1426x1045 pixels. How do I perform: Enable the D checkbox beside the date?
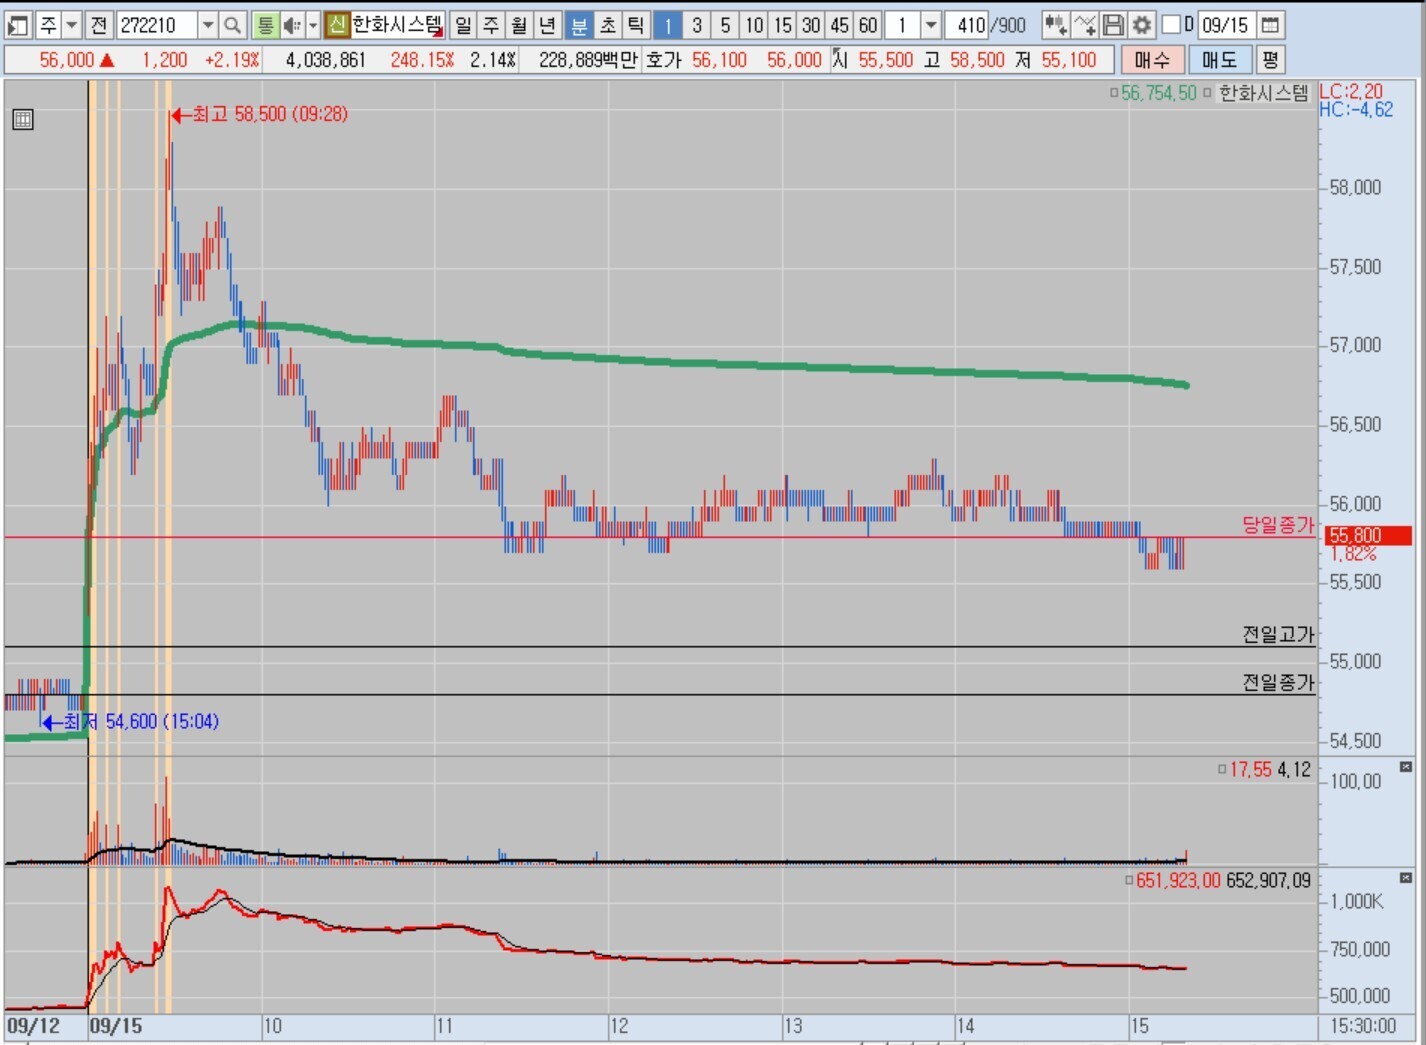(1171, 25)
